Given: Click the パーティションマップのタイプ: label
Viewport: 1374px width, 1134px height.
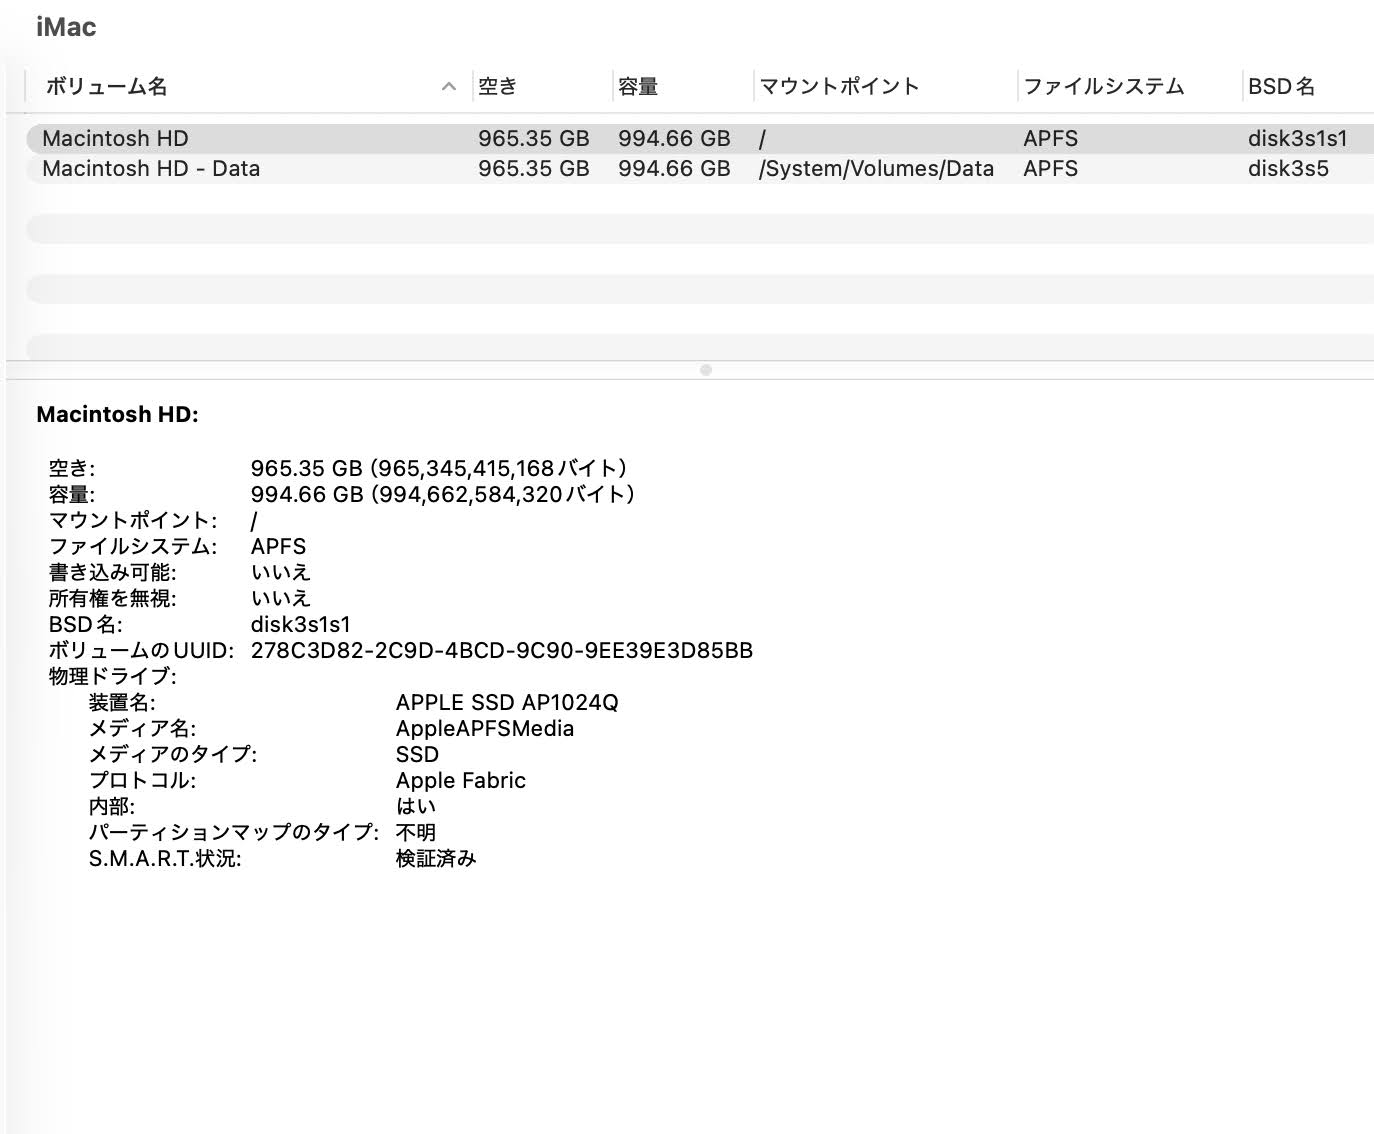Looking at the screenshot, I should tap(234, 832).
